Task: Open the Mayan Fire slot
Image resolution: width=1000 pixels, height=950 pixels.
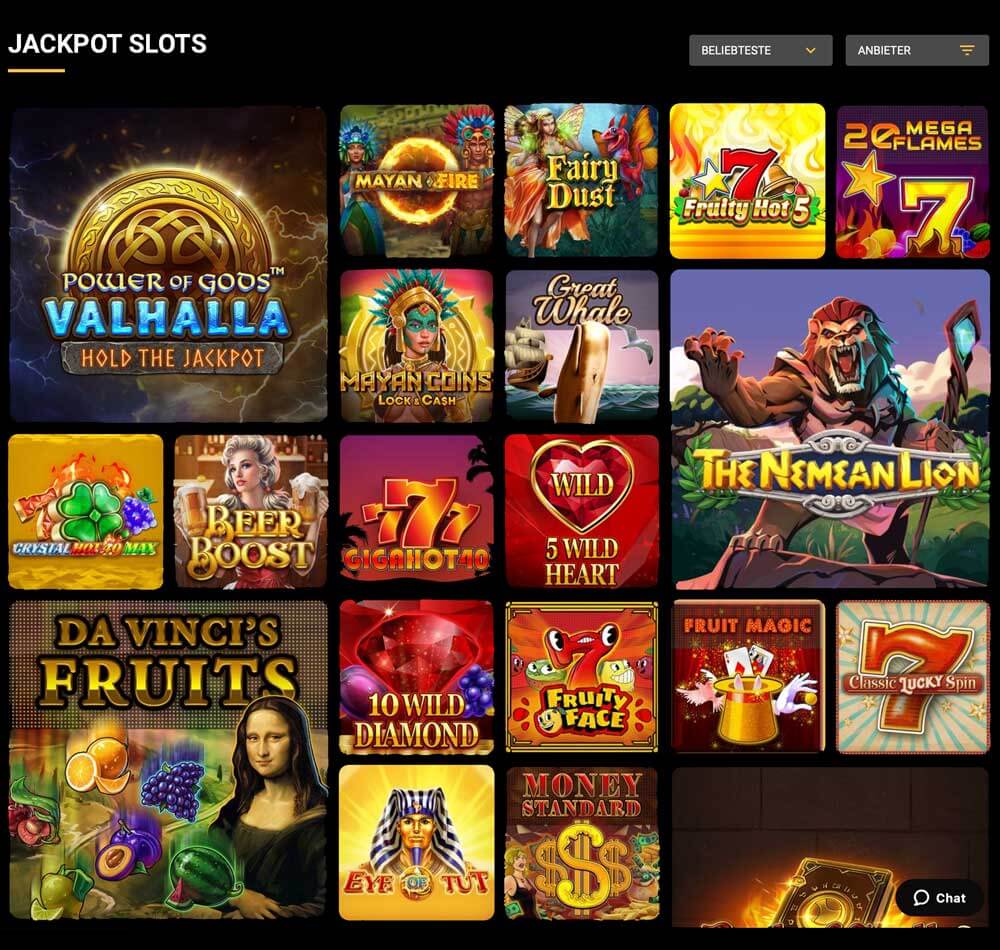Action: (x=416, y=181)
